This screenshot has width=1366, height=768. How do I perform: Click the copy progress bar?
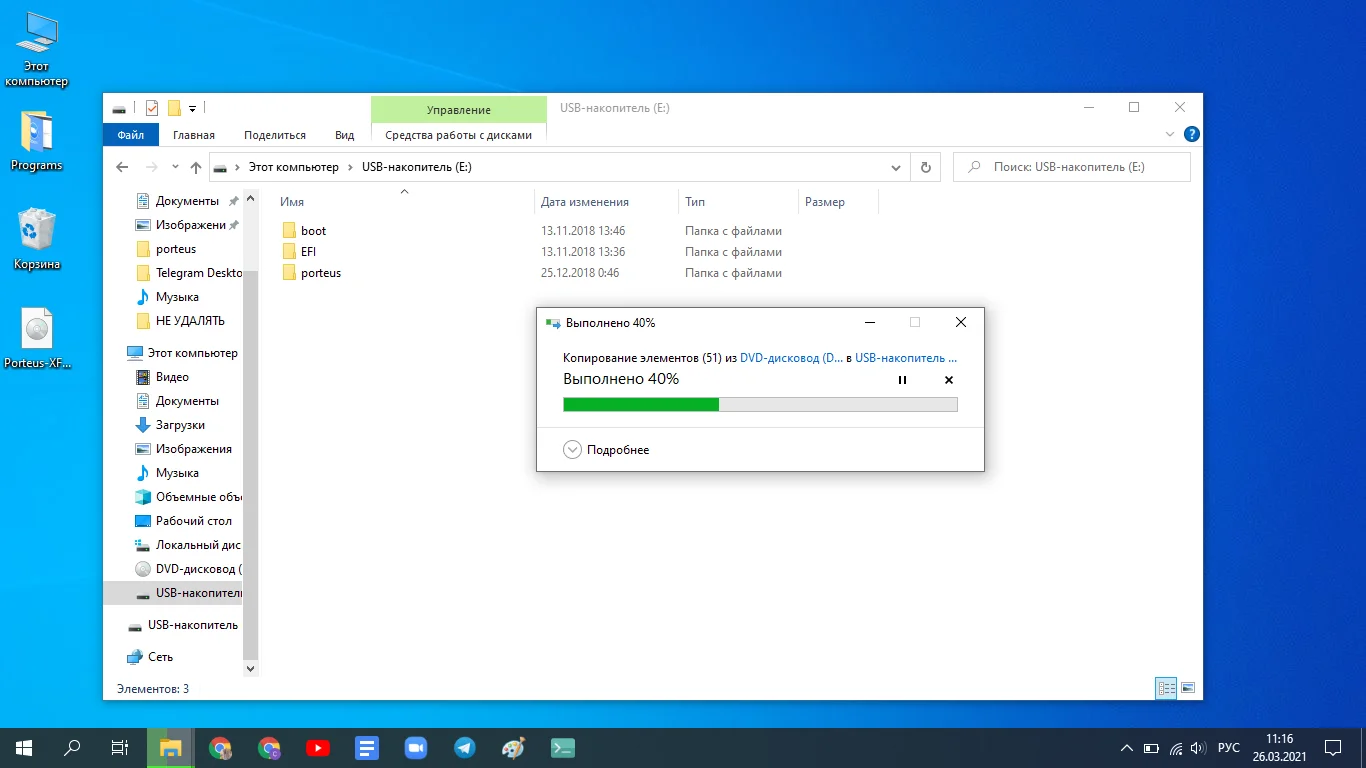click(x=760, y=404)
